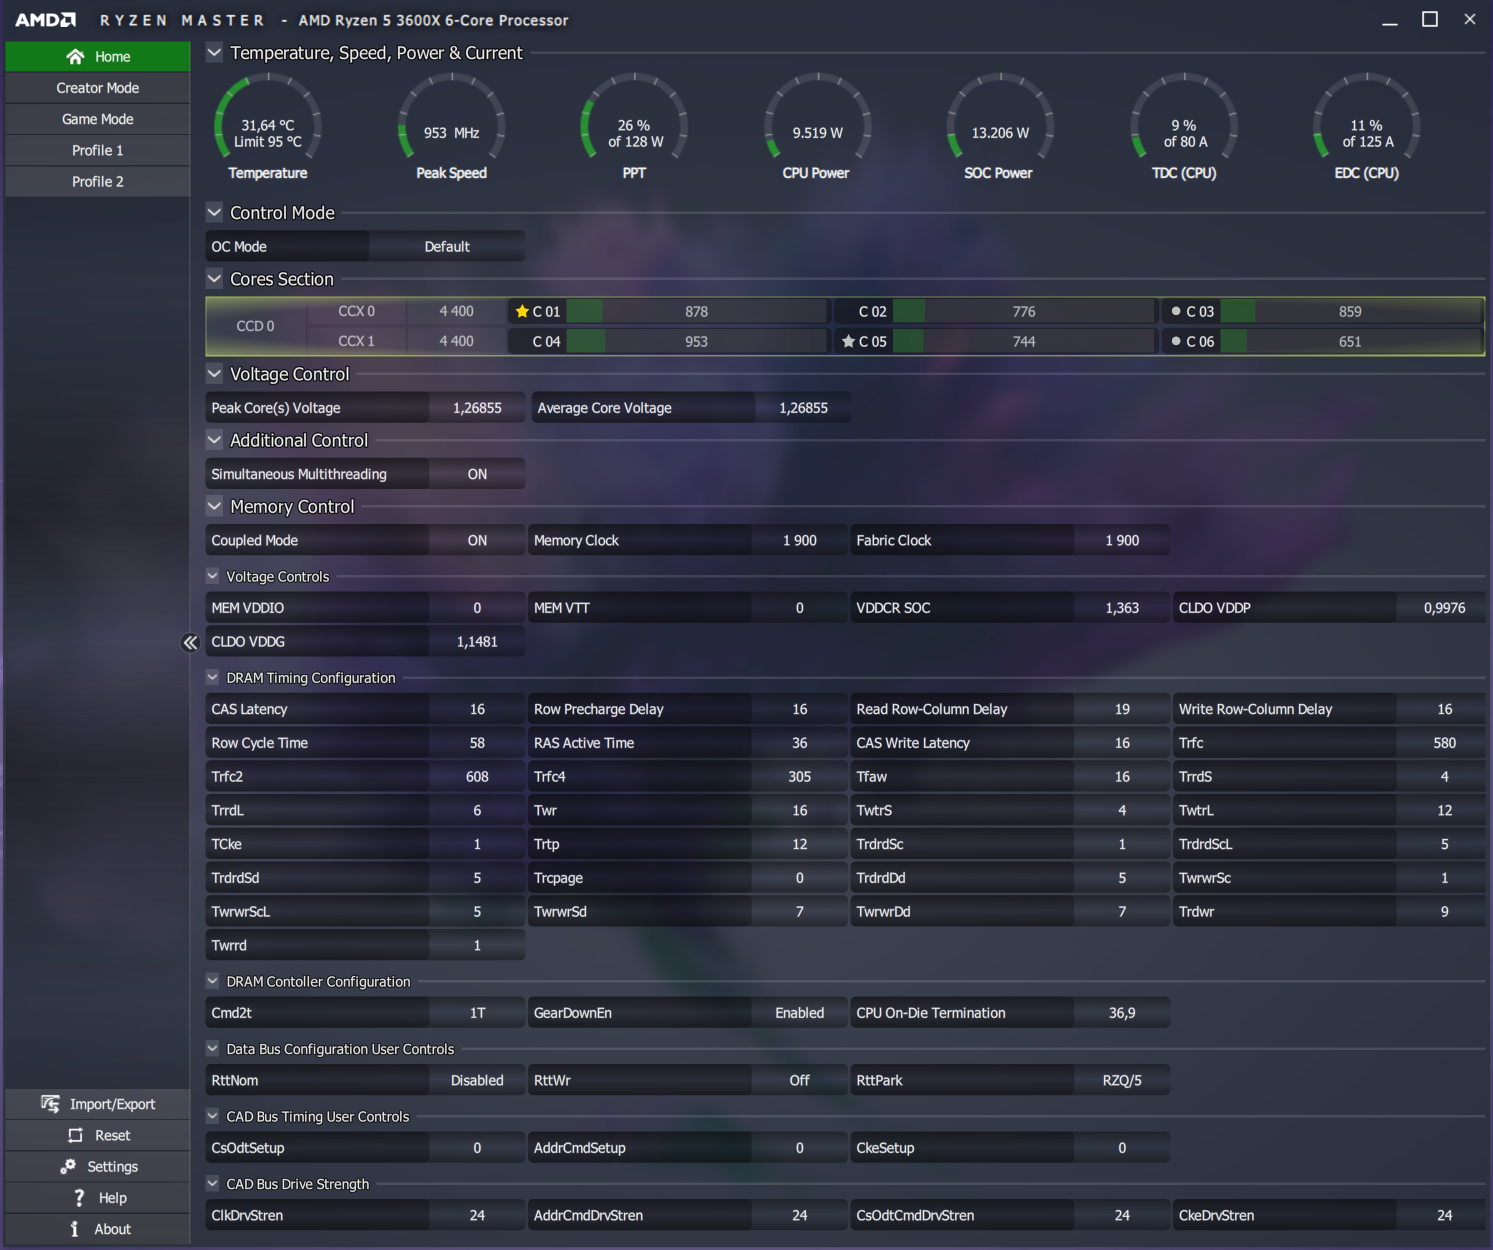Image resolution: width=1493 pixels, height=1250 pixels.
Task: Collapse CAD Bus Drive Strength subsection
Action: point(212,1183)
